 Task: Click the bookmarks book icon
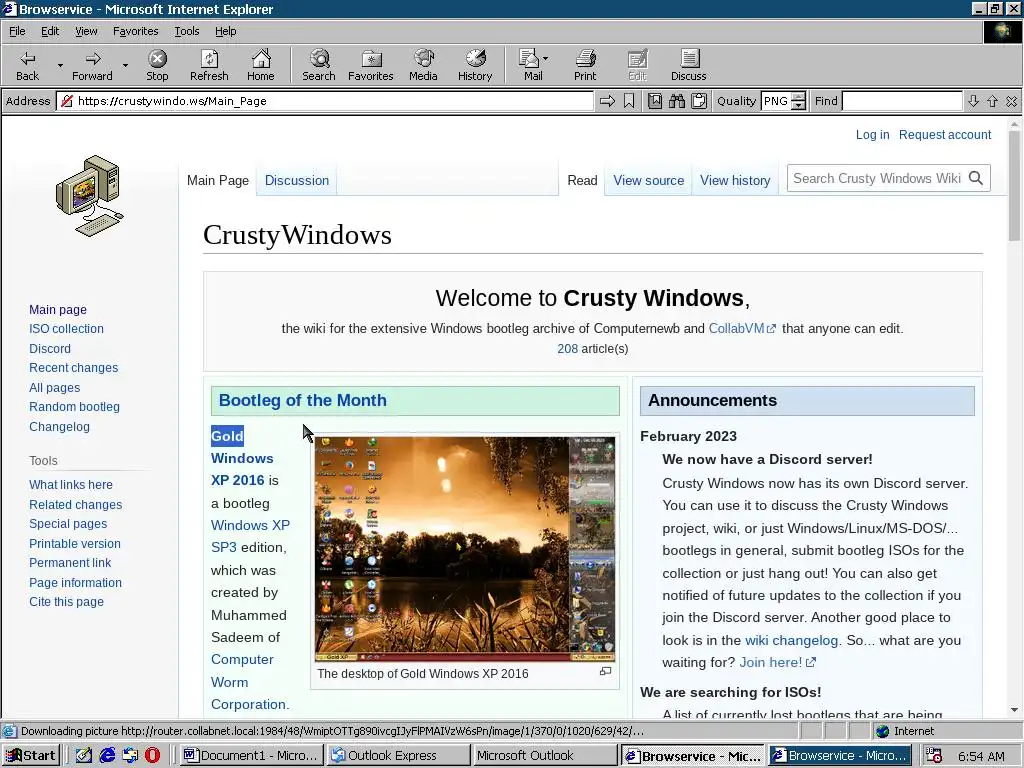coord(655,101)
